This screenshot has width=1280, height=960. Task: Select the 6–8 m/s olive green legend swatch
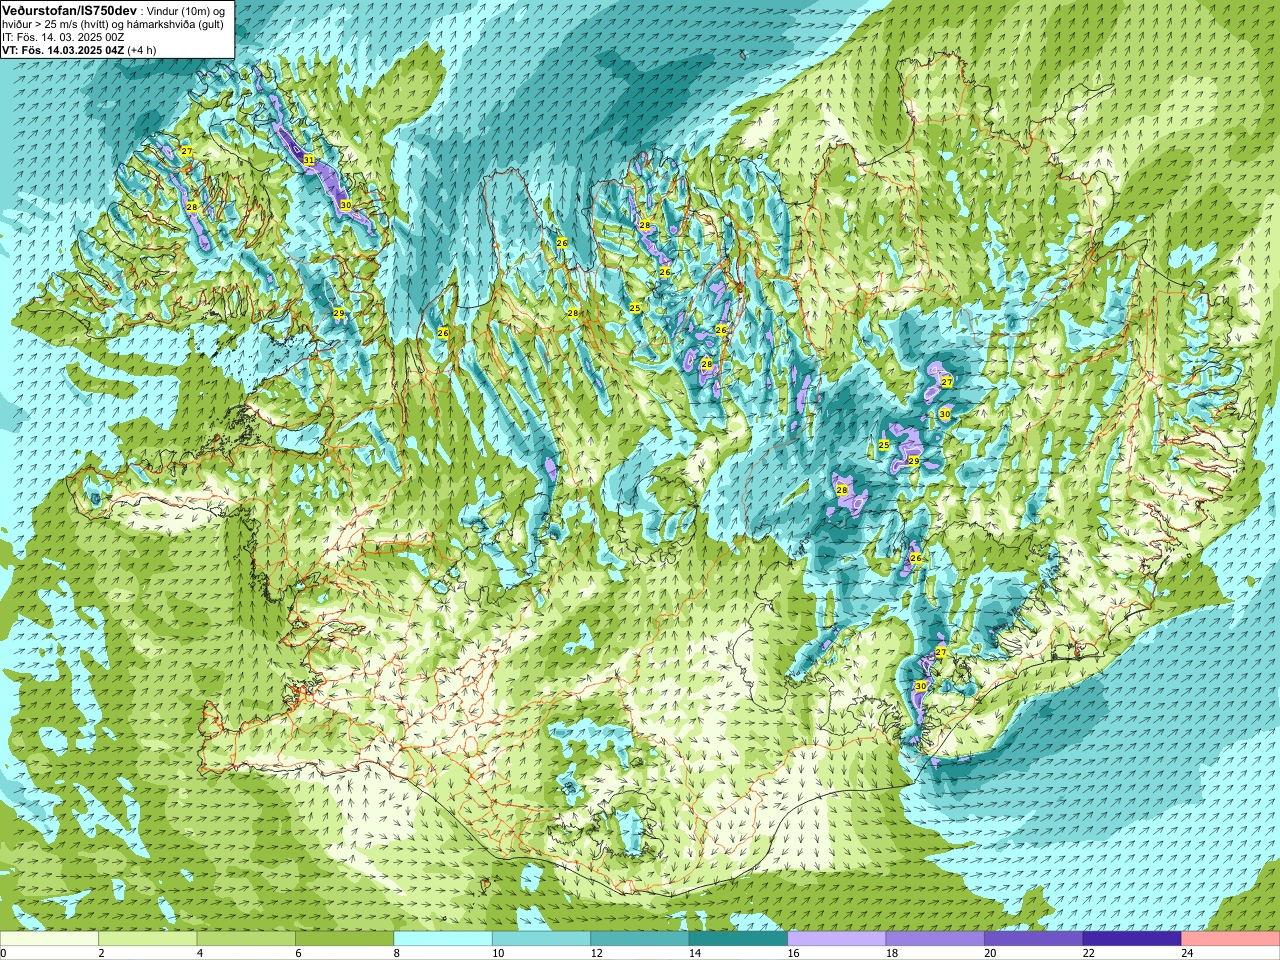point(344,939)
